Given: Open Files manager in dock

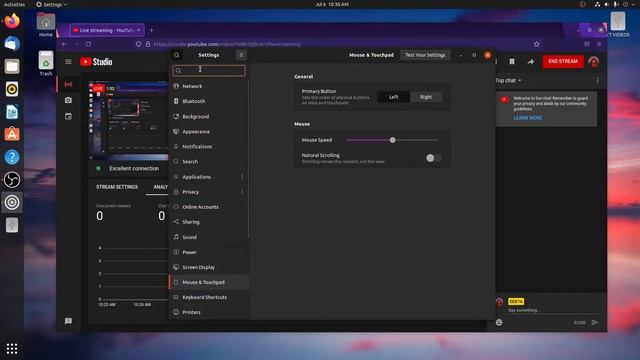Looking at the screenshot, I should pyautogui.click(x=12, y=66).
